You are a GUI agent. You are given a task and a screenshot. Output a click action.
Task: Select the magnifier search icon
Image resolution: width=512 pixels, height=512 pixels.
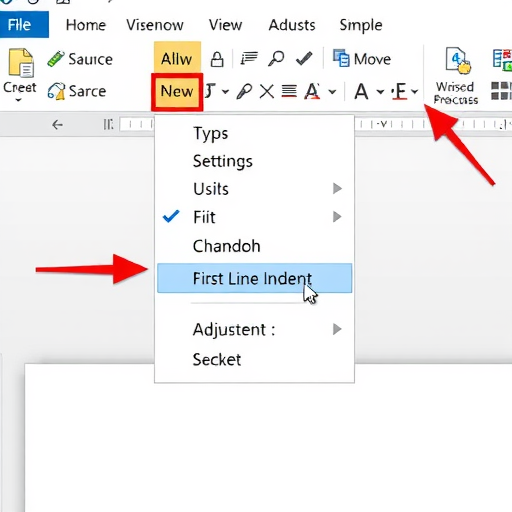click(x=276, y=58)
